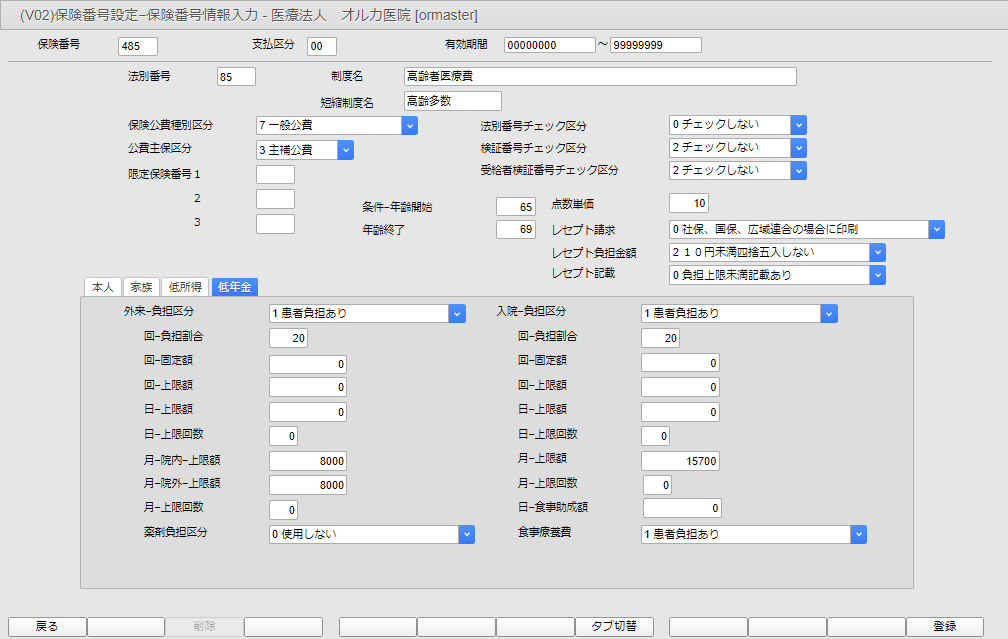This screenshot has width=1008, height=639.
Task: Click the outpatient 日−上限回数 field
Action: click(284, 436)
